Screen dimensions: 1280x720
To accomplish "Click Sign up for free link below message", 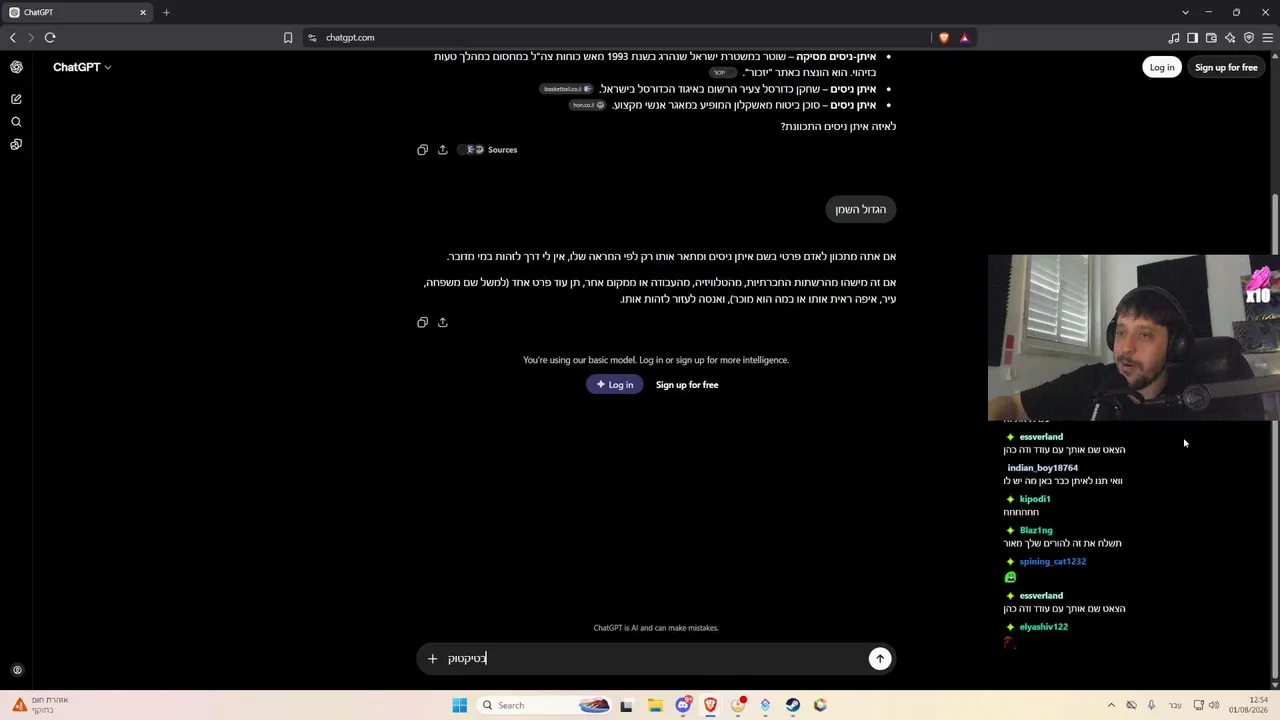I will coord(687,385).
